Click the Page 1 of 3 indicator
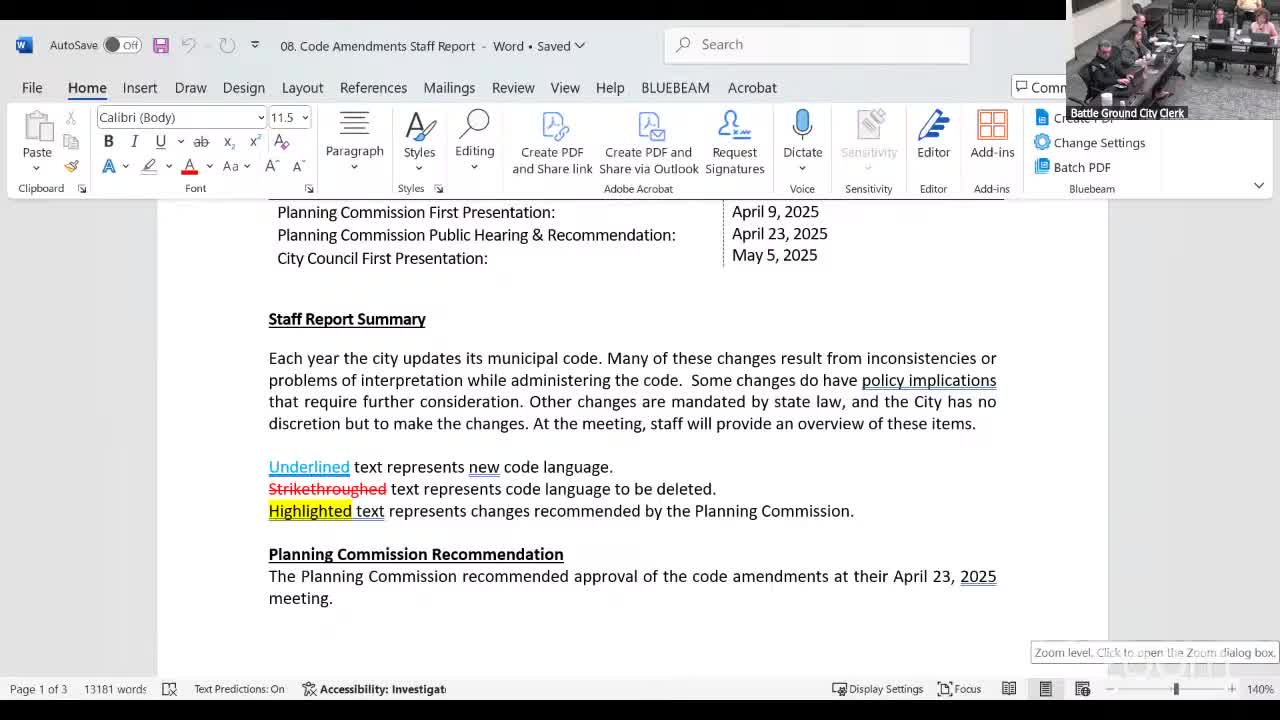1280x720 pixels. pyautogui.click(x=39, y=689)
